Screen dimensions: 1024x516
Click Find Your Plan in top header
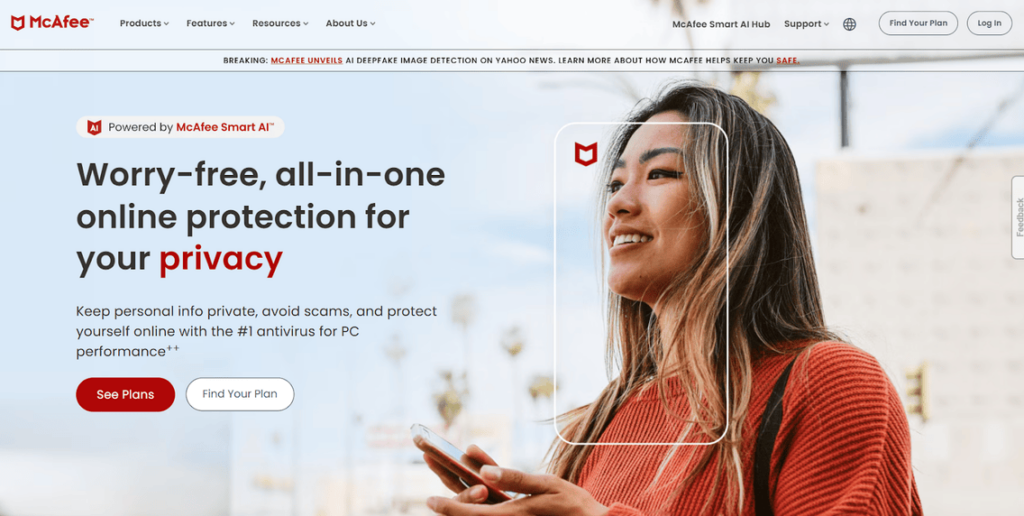(918, 23)
